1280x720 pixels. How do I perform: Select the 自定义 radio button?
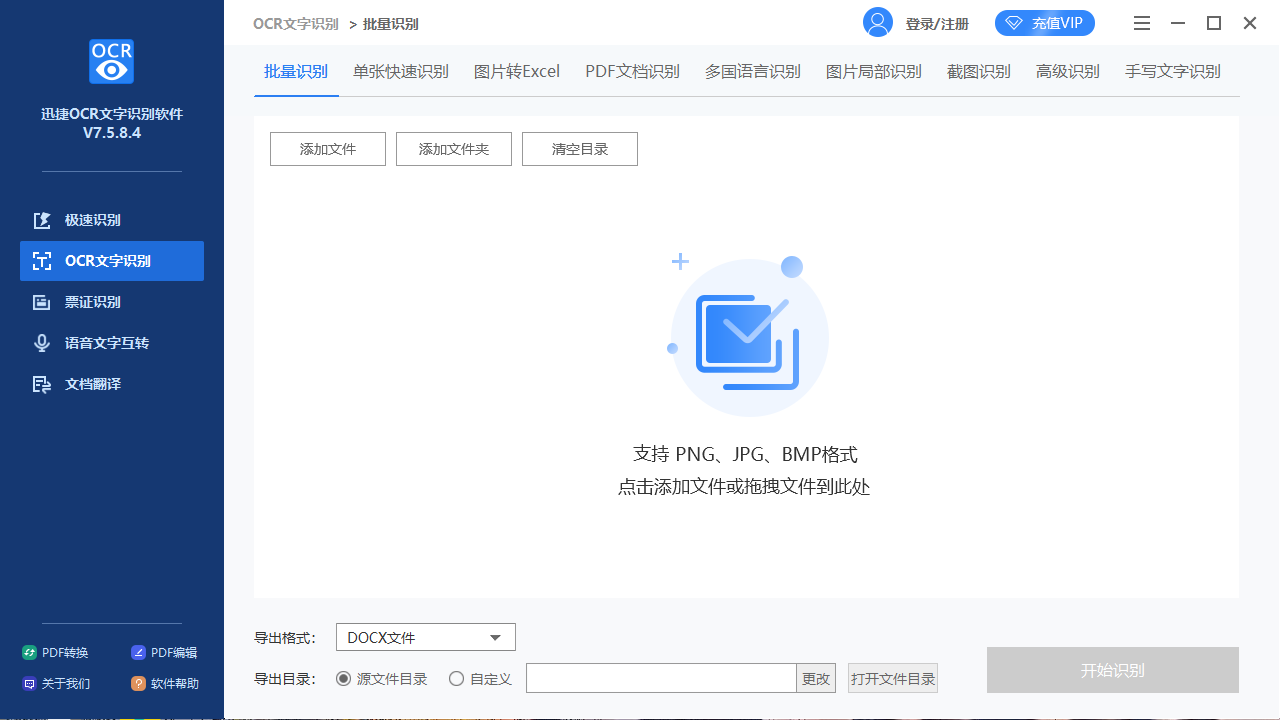click(457, 679)
